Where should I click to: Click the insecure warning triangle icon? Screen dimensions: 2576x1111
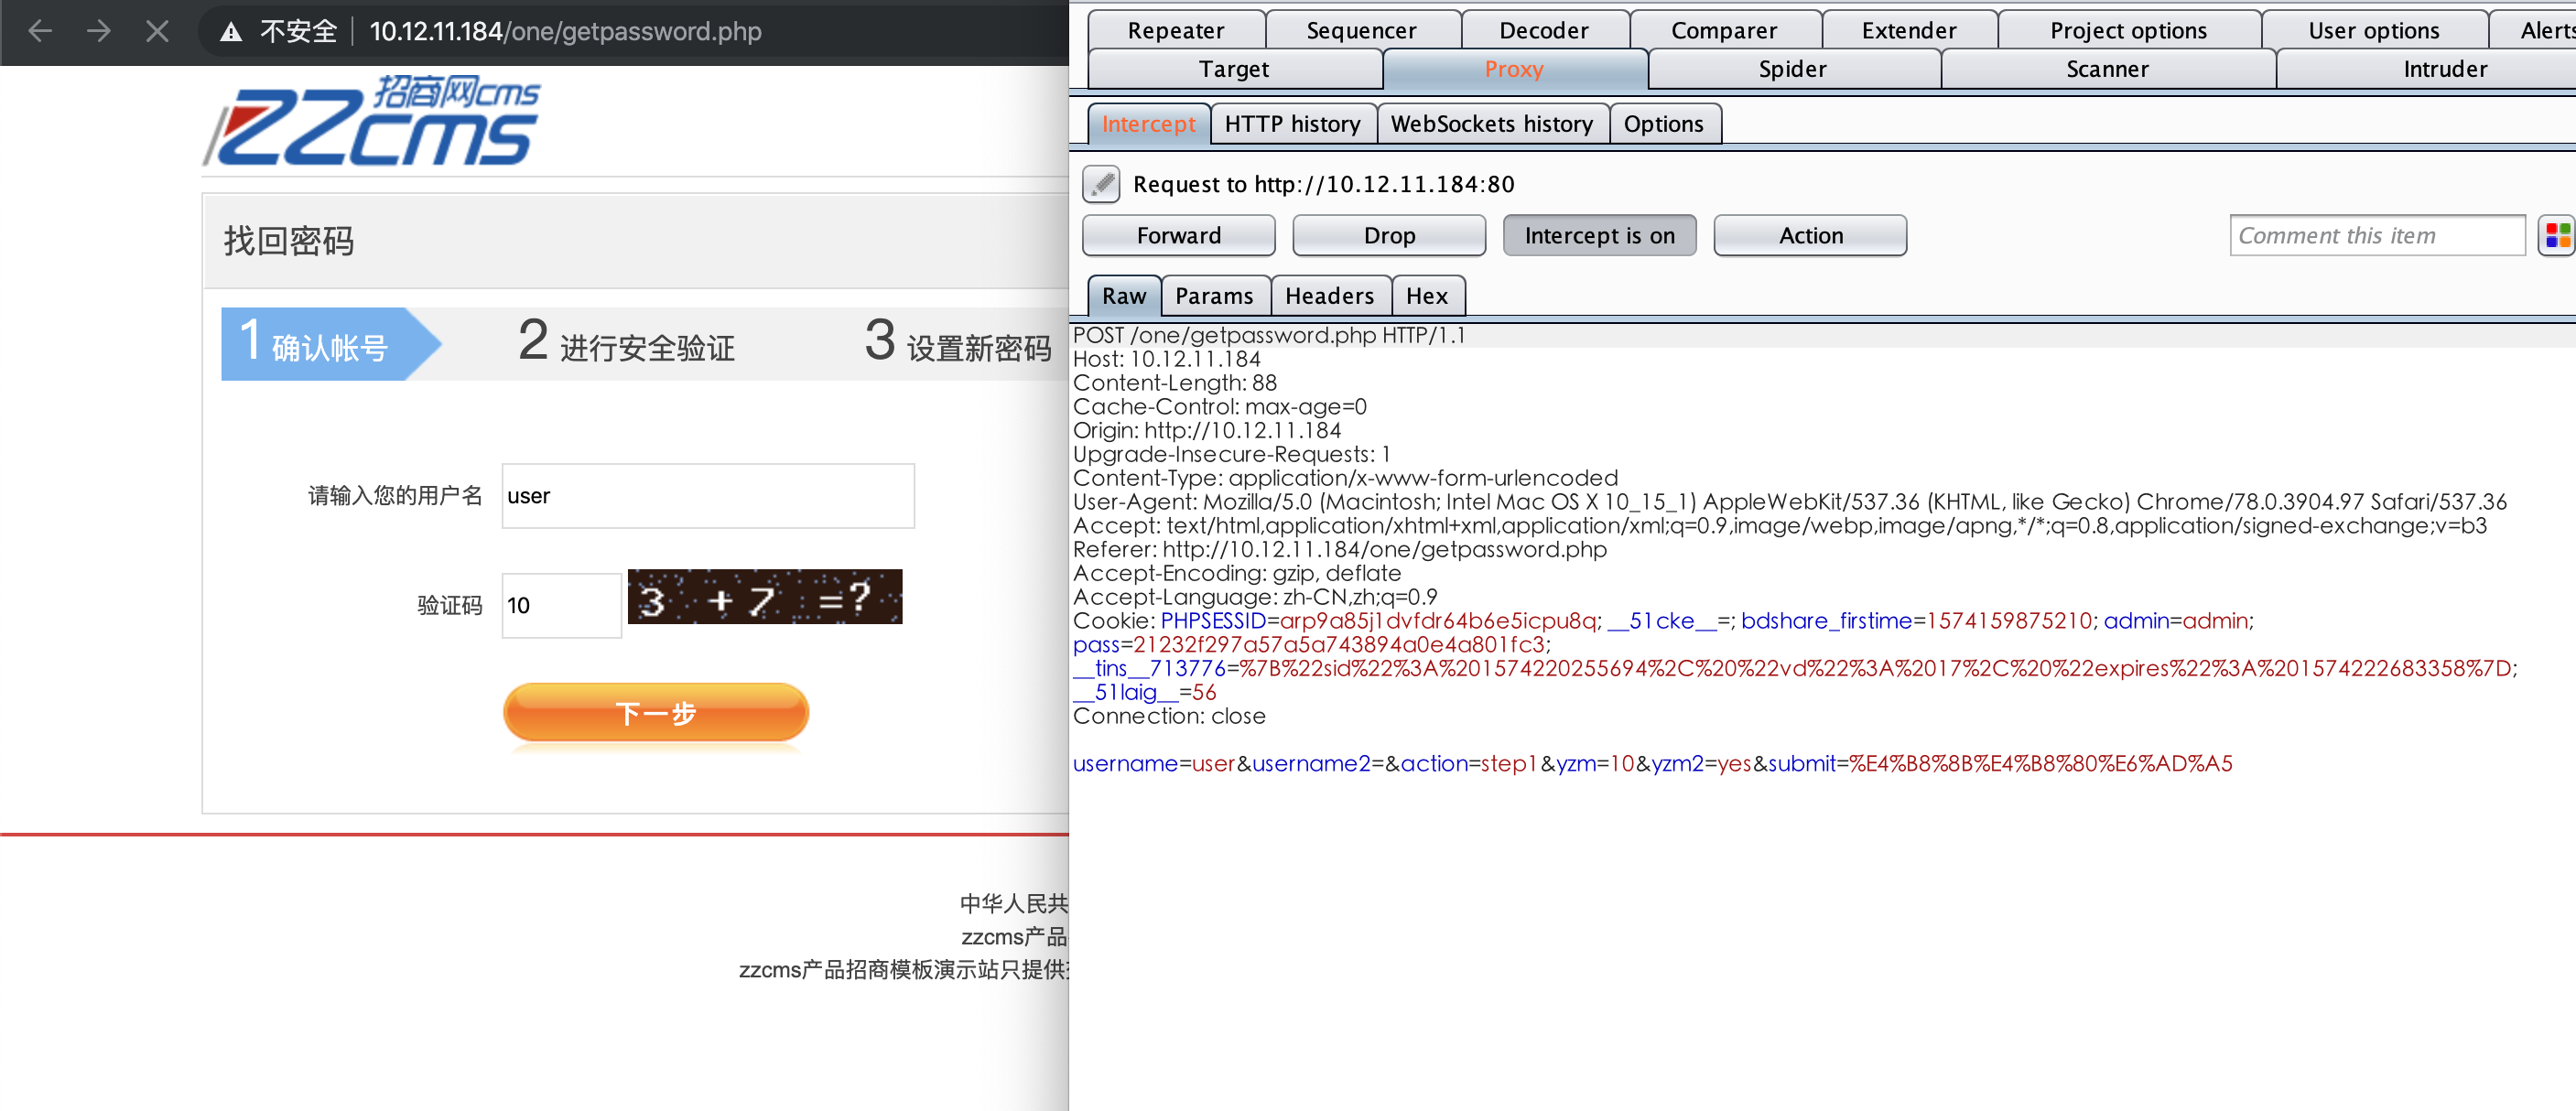[231, 32]
